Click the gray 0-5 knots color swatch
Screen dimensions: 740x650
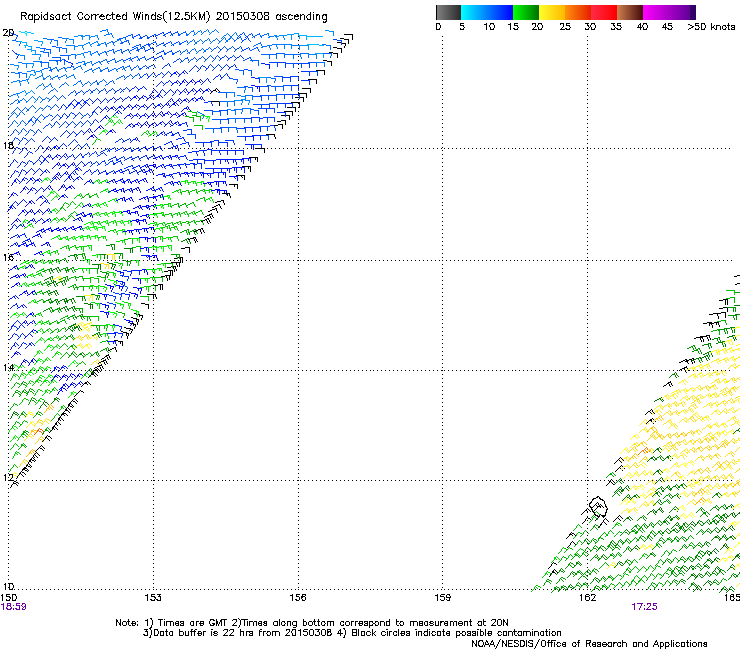click(448, 12)
